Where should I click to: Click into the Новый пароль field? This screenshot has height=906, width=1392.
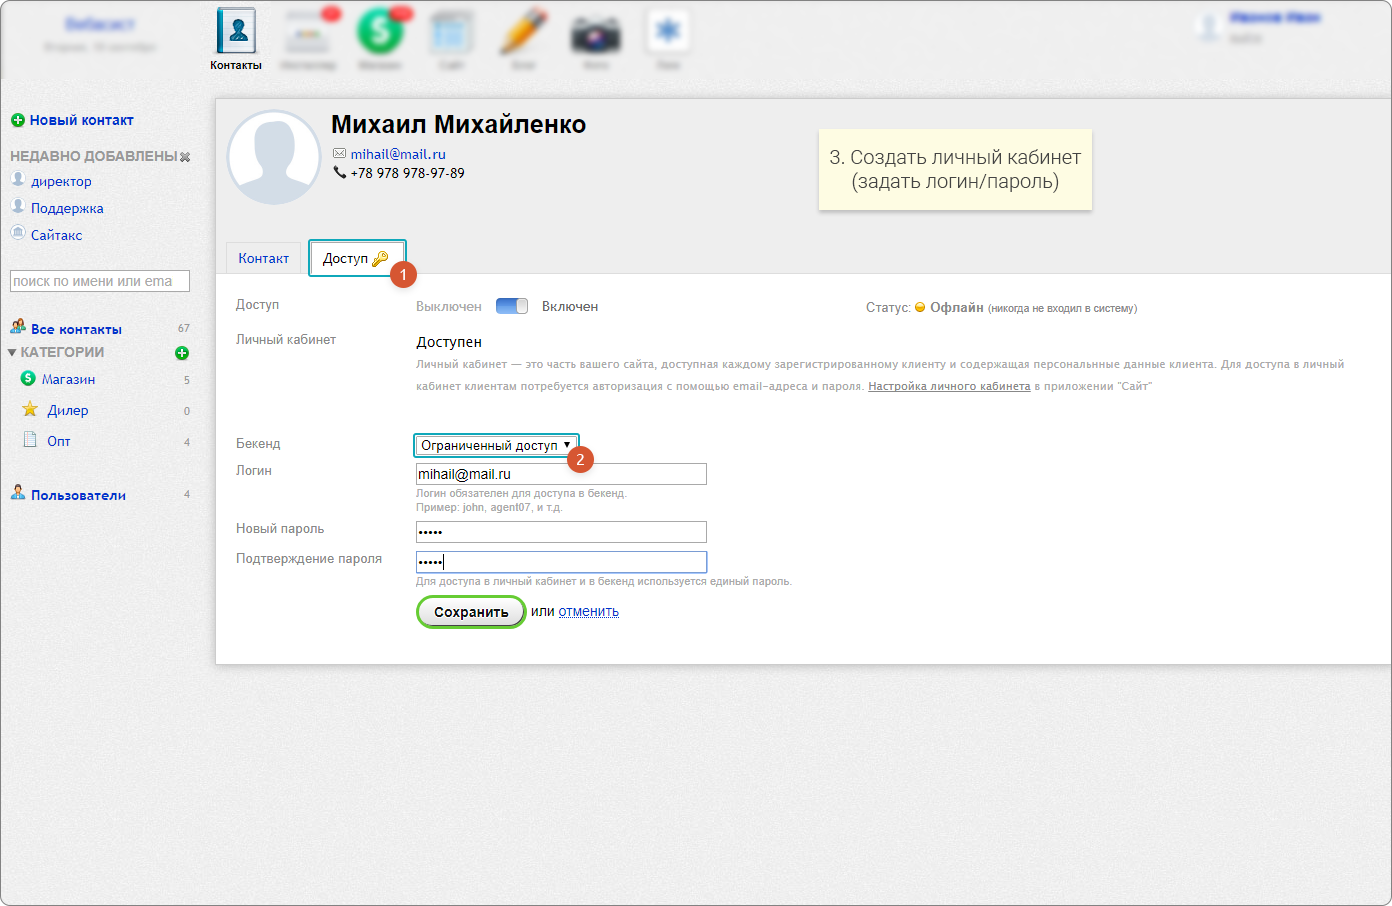(561, 532)
